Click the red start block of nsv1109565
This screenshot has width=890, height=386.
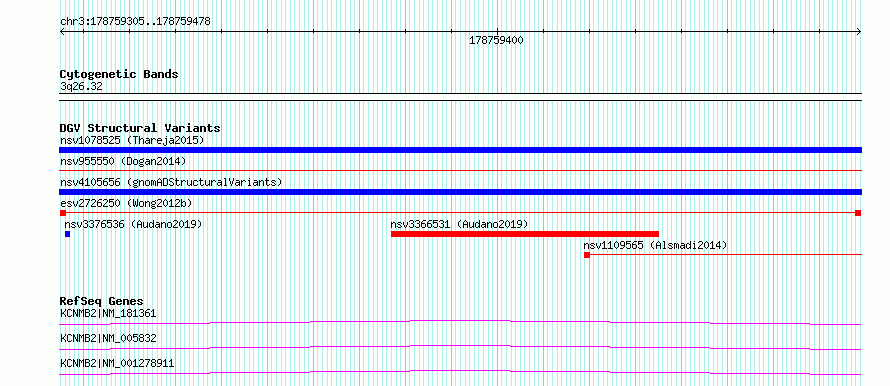point(587,255)
